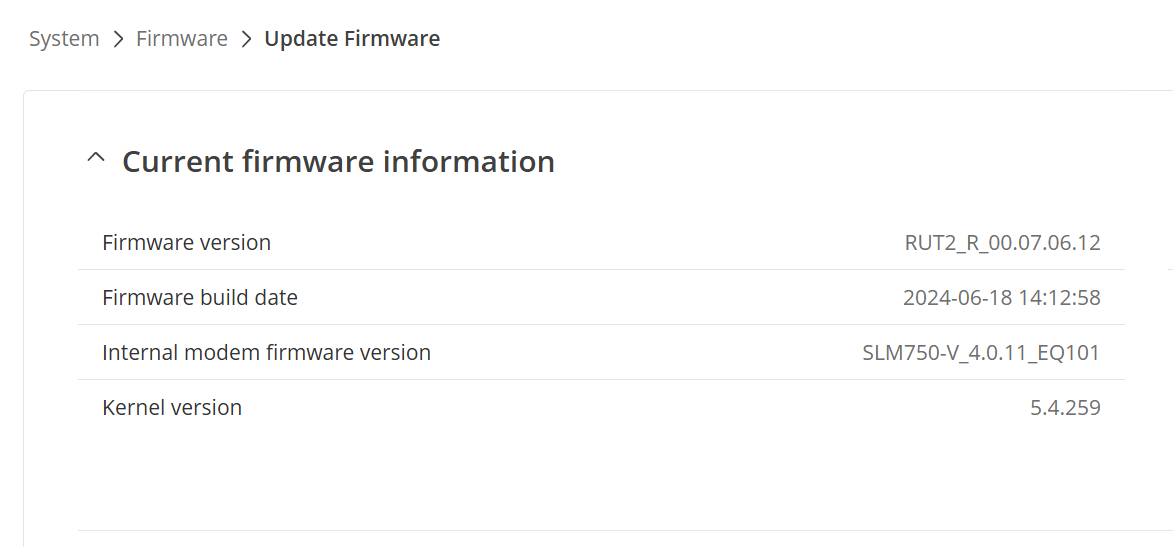Click divider line beneath Firmware build date row
This screenshot has width=1173, height=547.
[600, 325]
